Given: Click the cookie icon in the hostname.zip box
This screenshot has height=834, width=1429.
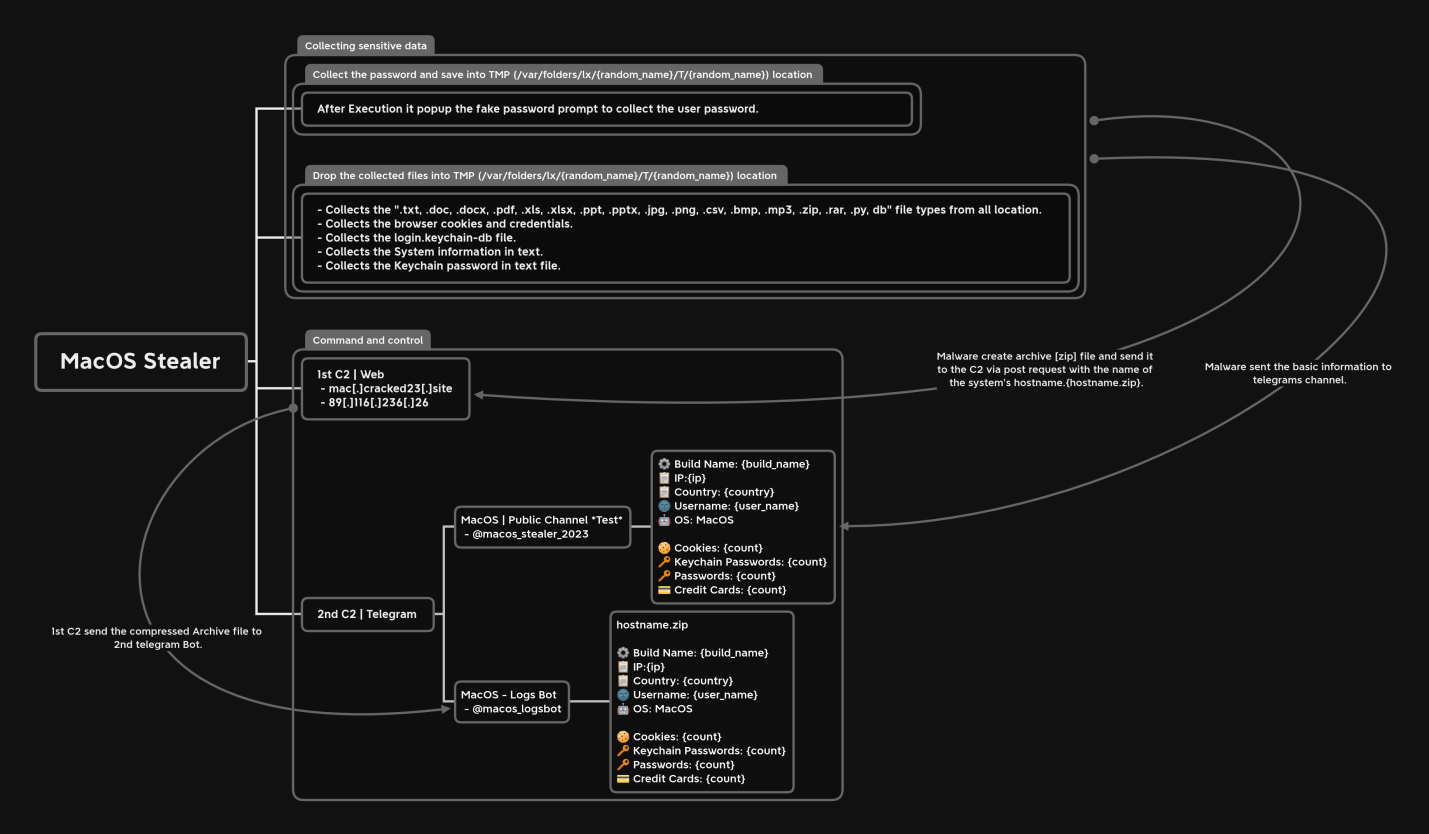Looking at the screenshot, I should point(623,737).
